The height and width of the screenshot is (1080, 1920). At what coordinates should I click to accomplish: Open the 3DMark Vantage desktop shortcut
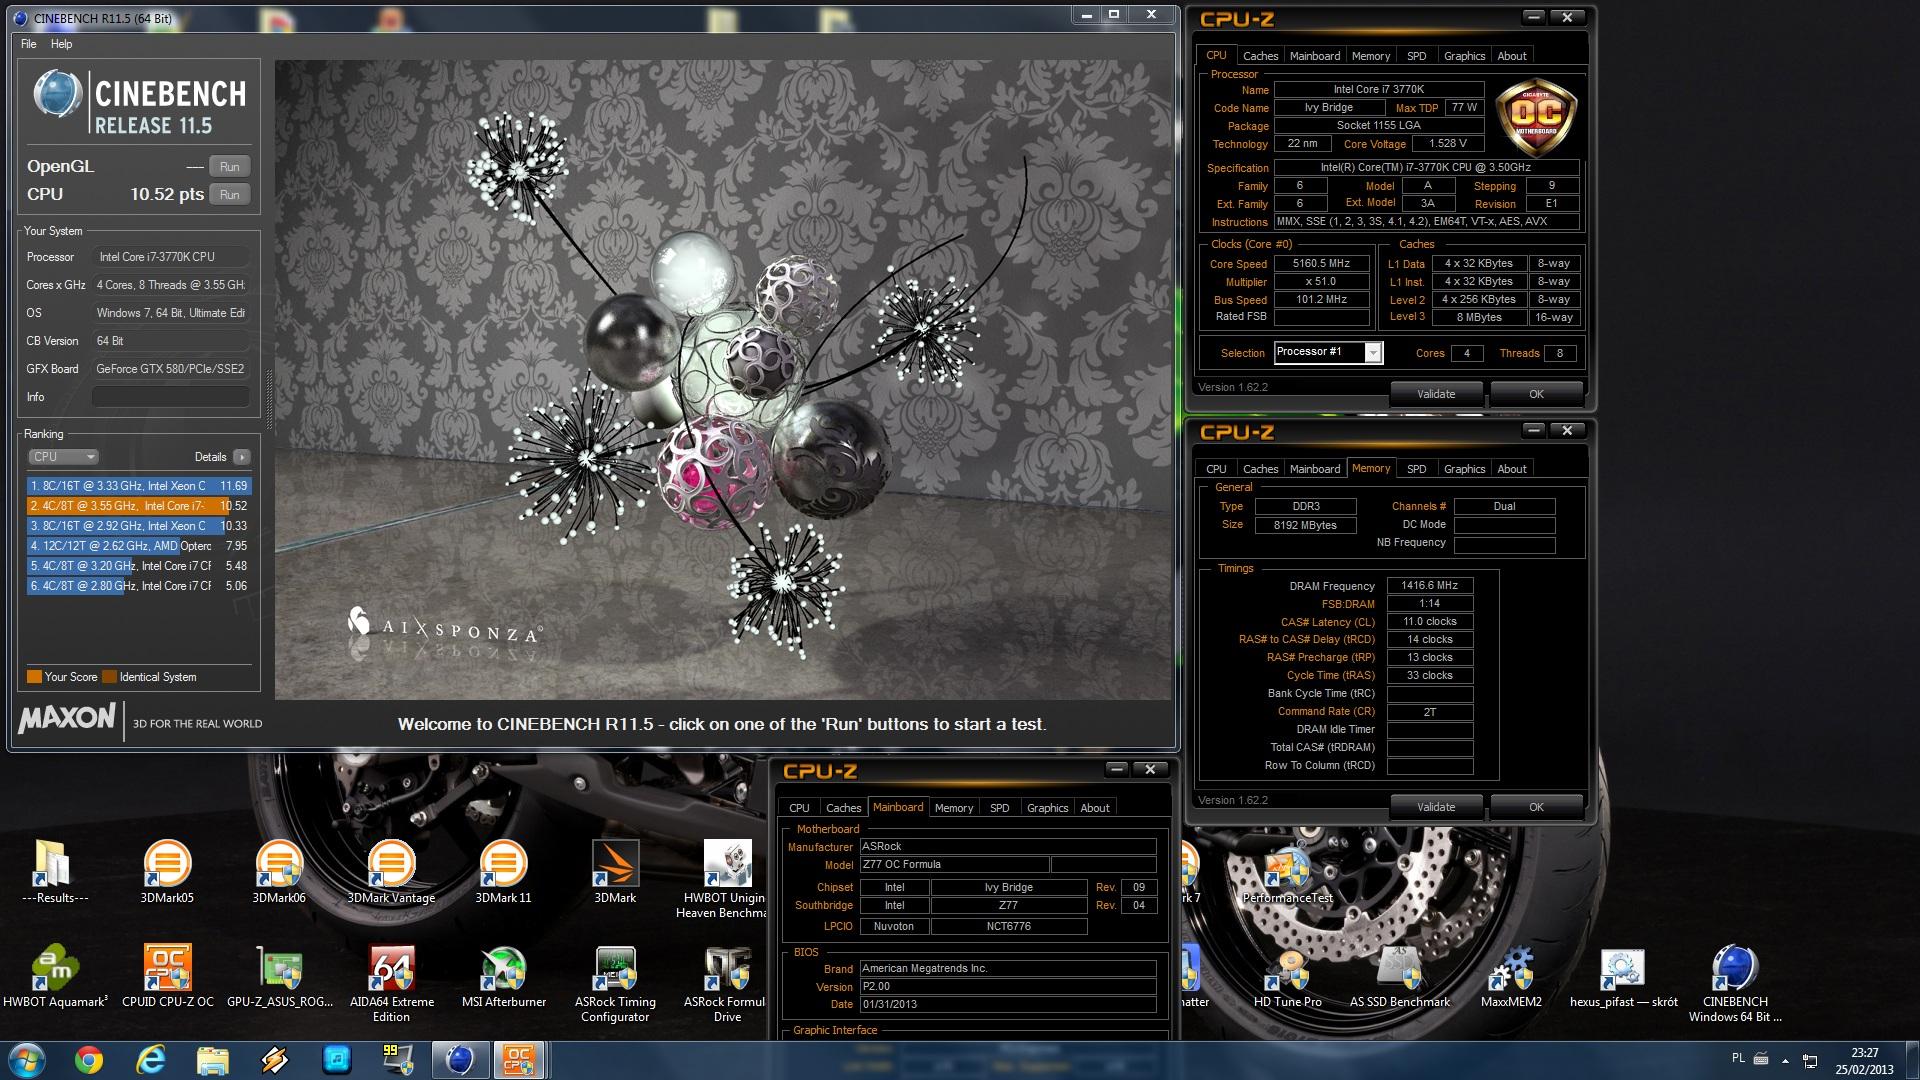(x=391, y=872)
